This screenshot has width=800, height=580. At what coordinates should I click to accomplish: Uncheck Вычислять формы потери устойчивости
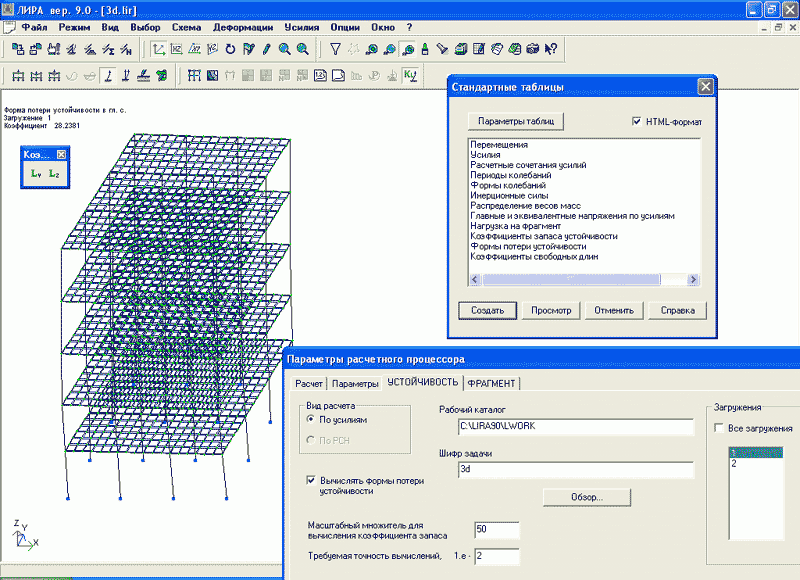pos(311,481)
